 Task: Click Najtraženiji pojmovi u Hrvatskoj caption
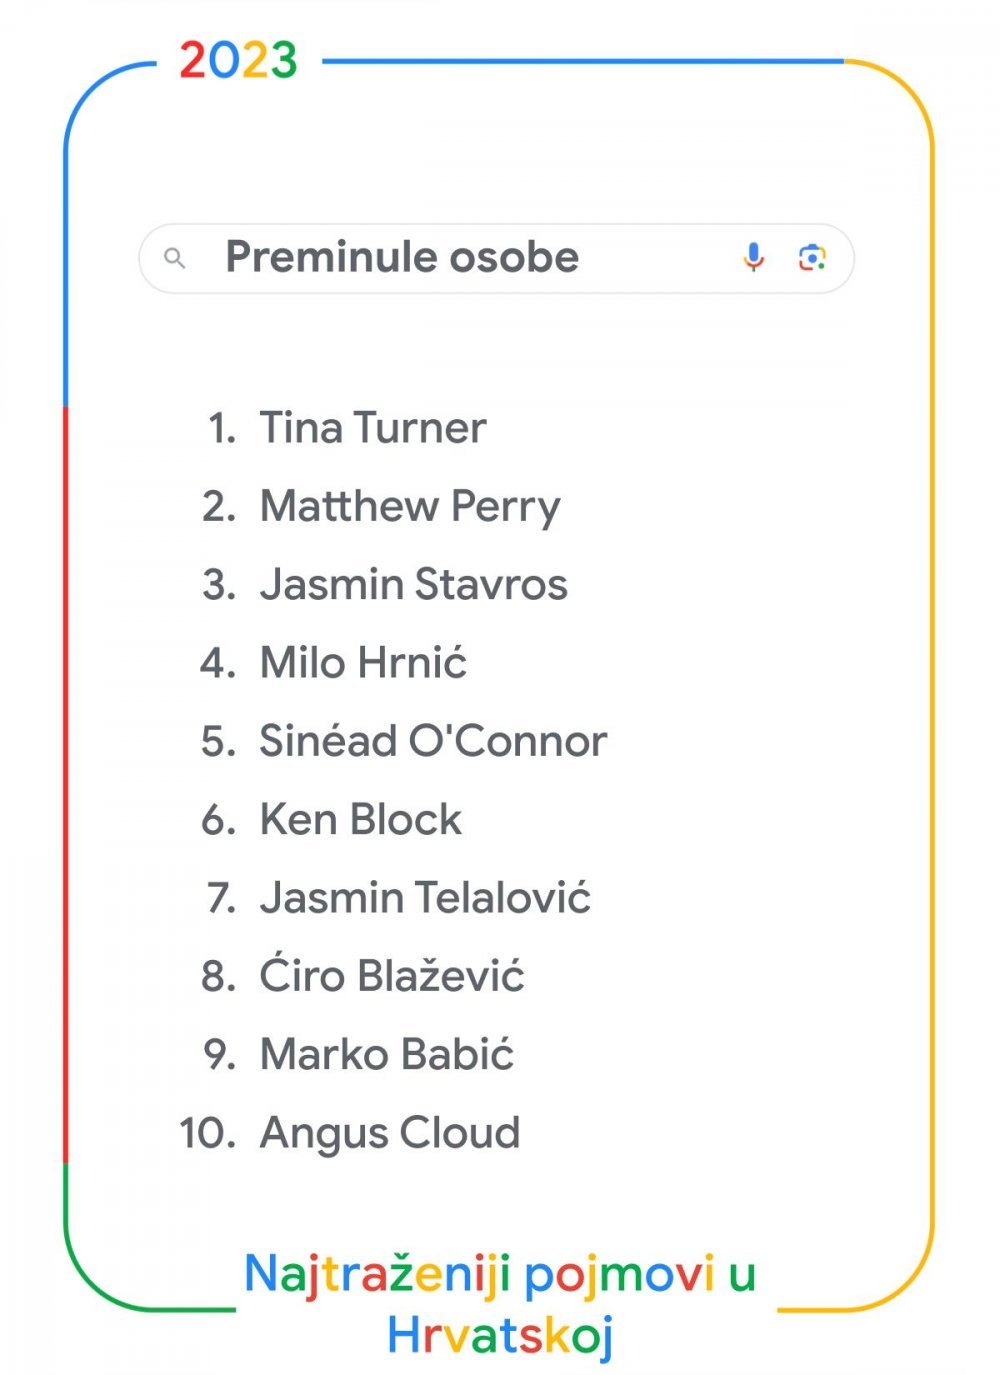point(500,1304)
